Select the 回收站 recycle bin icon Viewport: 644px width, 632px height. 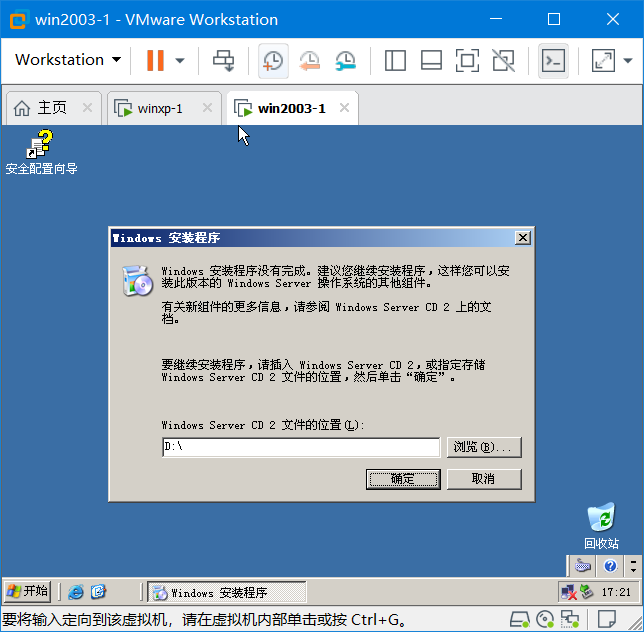[x=601, y=526]
